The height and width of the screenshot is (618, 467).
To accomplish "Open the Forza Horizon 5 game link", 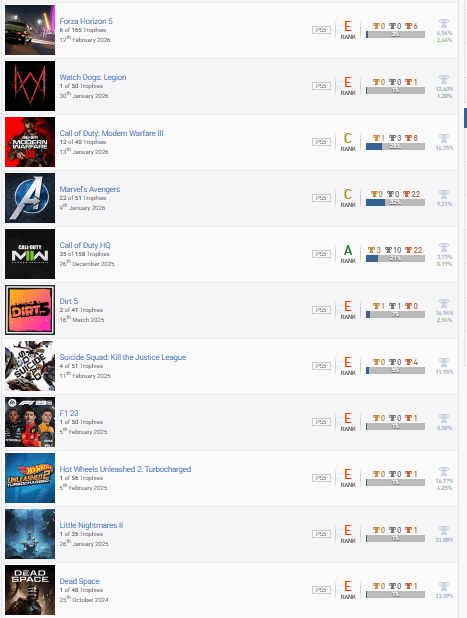I will (x=86, y=21).
